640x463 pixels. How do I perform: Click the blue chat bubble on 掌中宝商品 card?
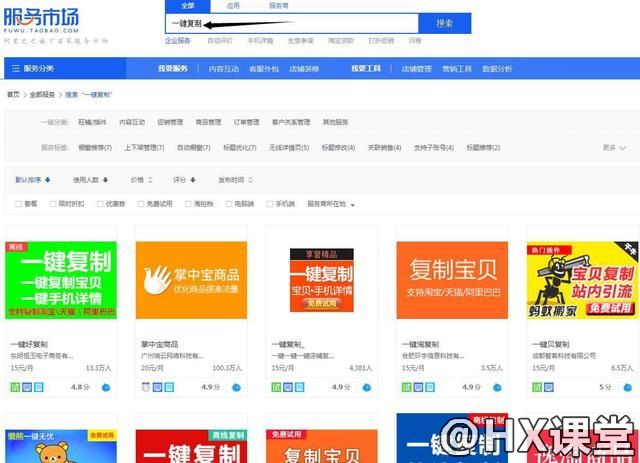click(x=236, y=387)
